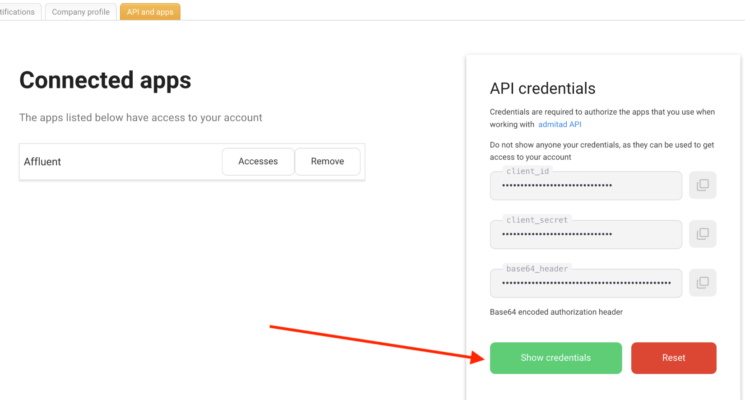The height and width of the screenshot is (400, 745).
Task: Click the Connected apps heading
Action: 105,81
